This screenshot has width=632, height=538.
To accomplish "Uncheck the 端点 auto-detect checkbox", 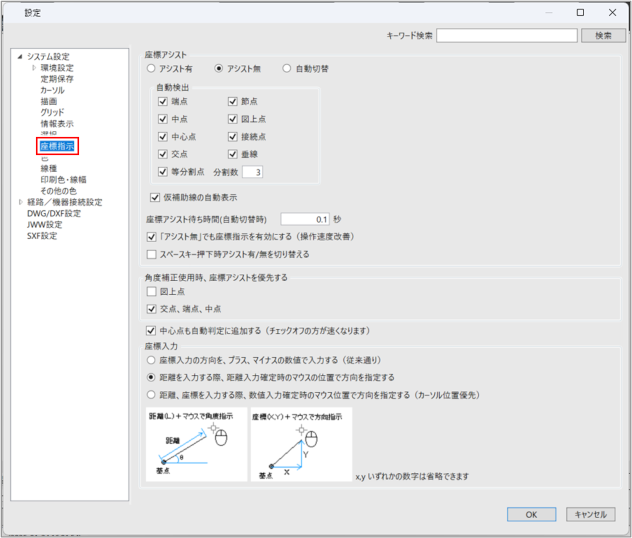I will point(163,102).
